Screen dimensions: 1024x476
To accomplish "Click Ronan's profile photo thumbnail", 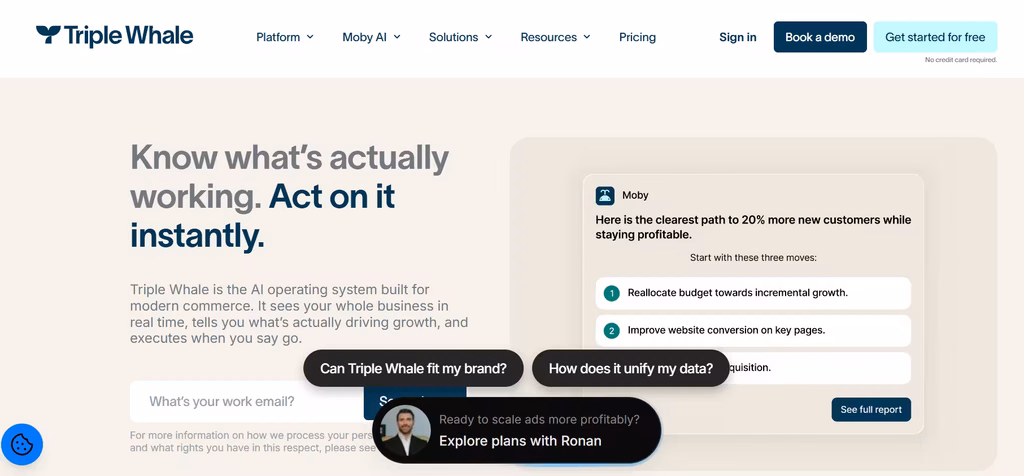I will tap(406, 431).
